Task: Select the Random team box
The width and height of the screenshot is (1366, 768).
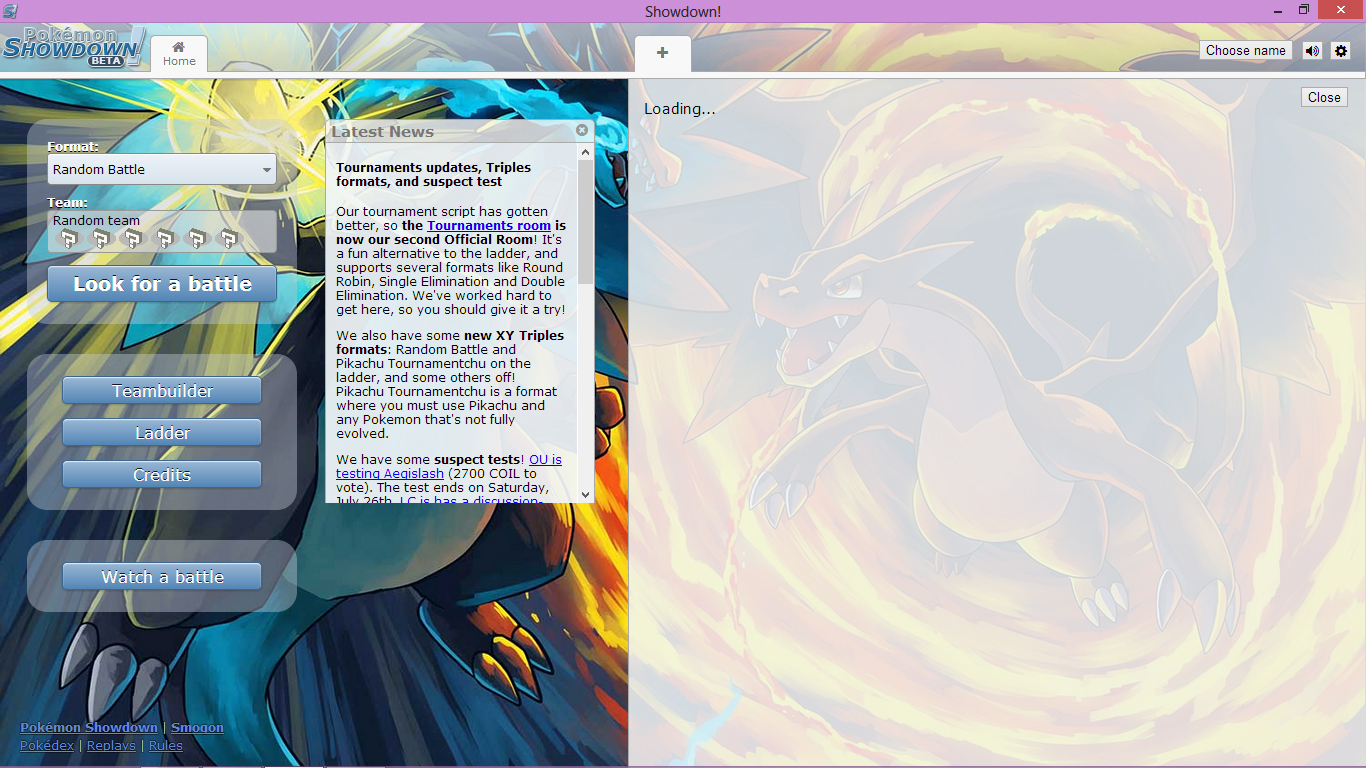Action: [x=162, y=231]
